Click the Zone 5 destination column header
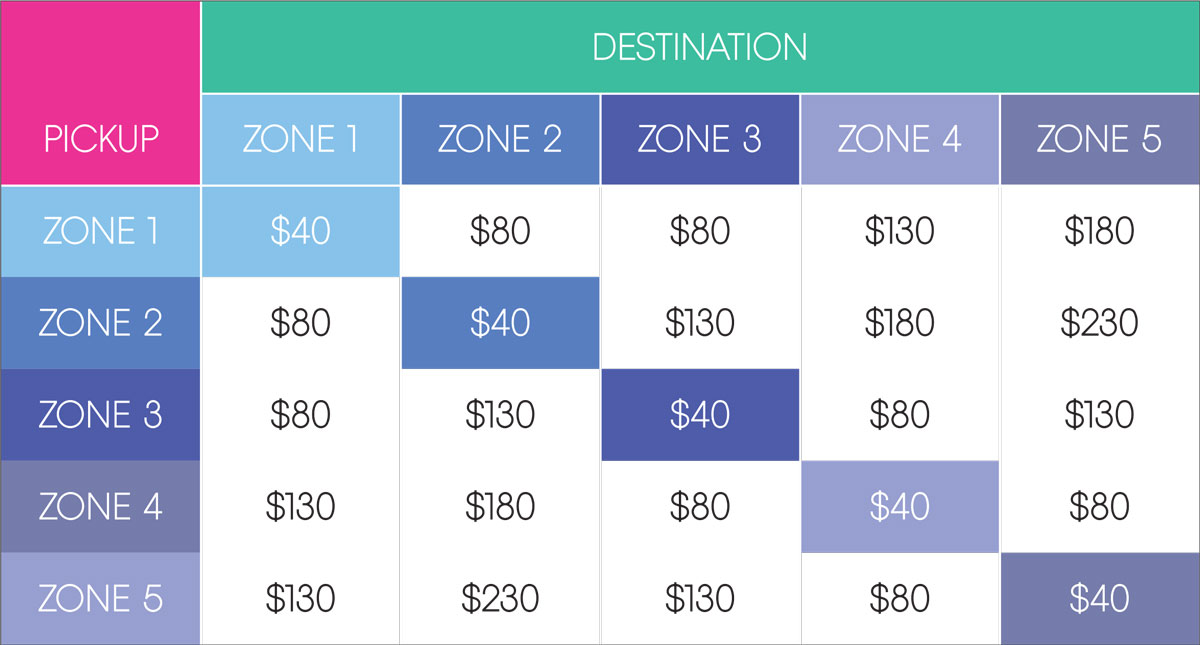The image size is (1200, 645). (x=1100, y=140)
